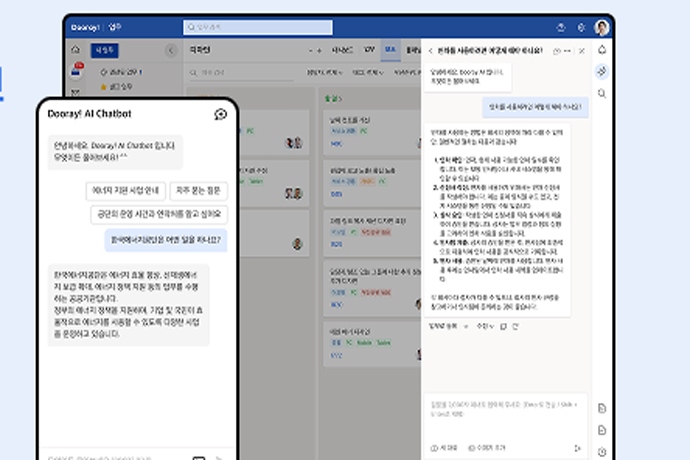Select the highlighted blue board tab
Screen dimensions: 690x460
click(x=390, y=48)
